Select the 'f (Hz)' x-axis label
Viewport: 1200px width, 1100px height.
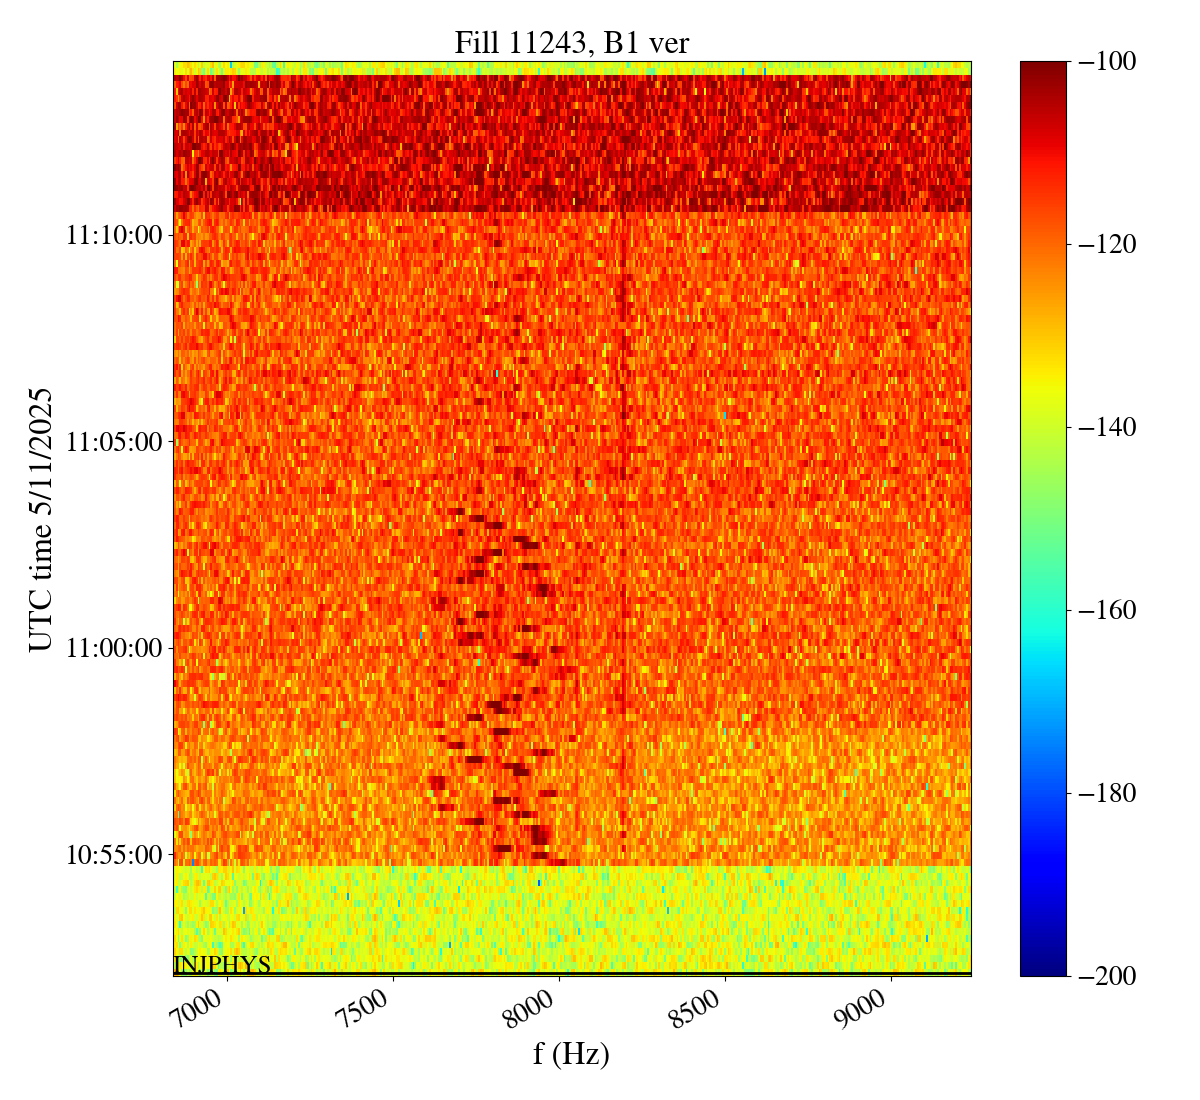(571, 1053)
